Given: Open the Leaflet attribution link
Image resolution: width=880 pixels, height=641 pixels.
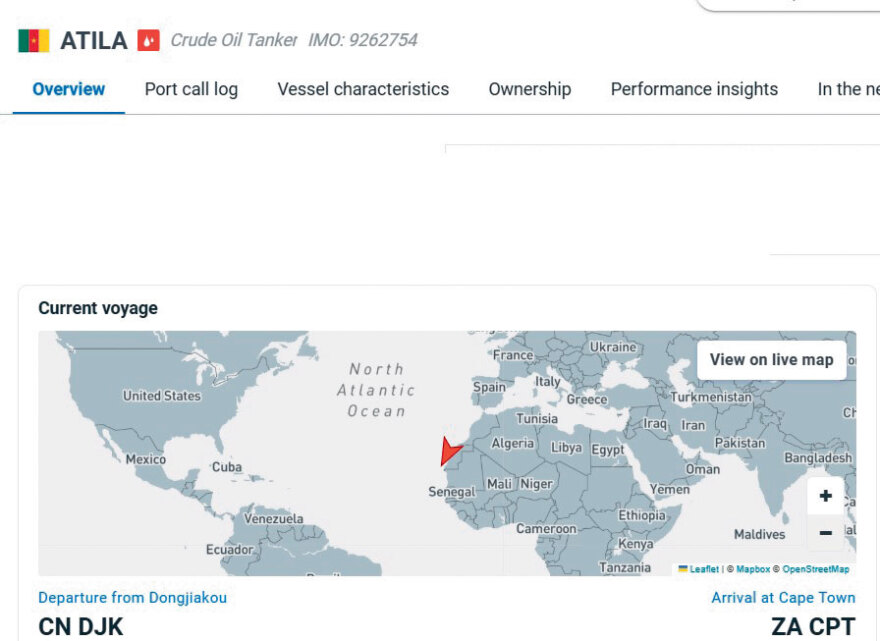Looking at the screenshot, I should coord(703,569).
